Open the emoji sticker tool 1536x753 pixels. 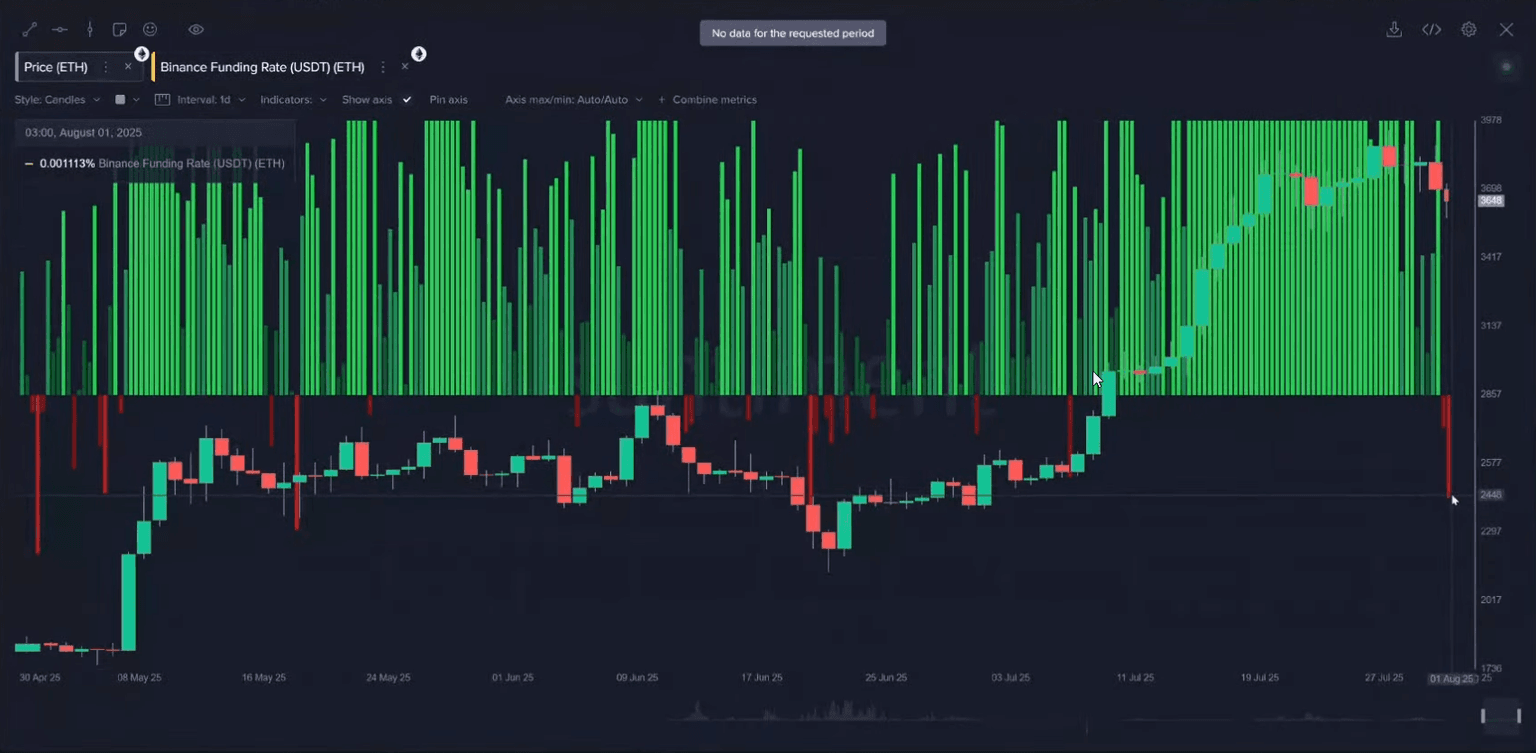tap(150, 30)
